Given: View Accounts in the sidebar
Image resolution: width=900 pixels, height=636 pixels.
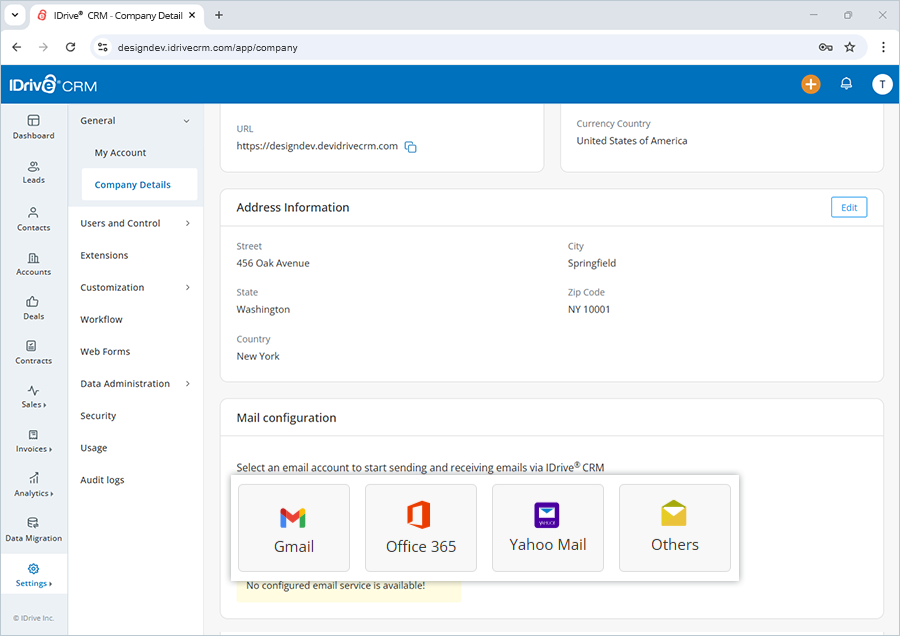Looking at the screenshot, I should [x=33, y=264].
